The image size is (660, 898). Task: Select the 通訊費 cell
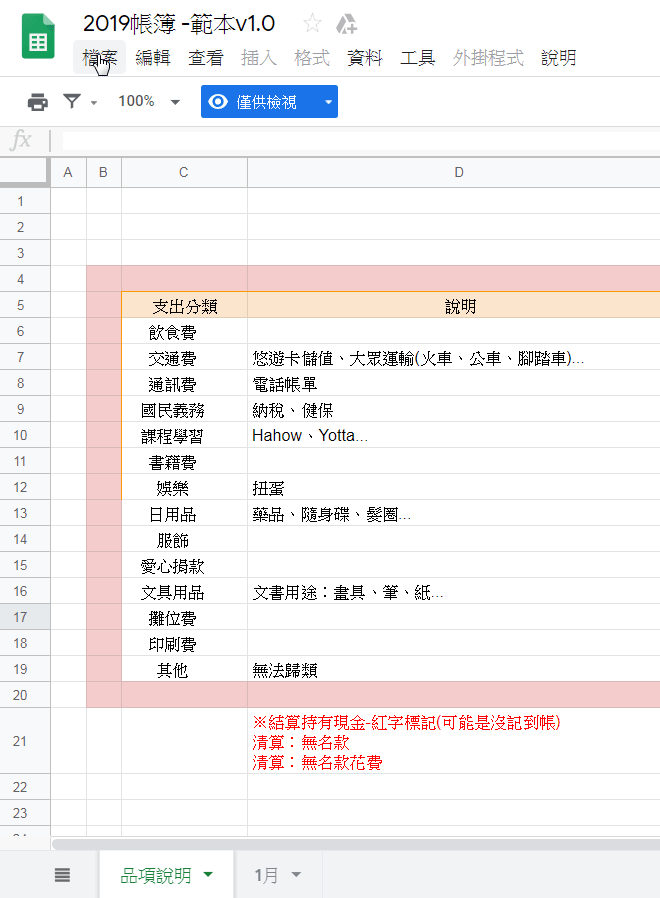coord(184,383)
